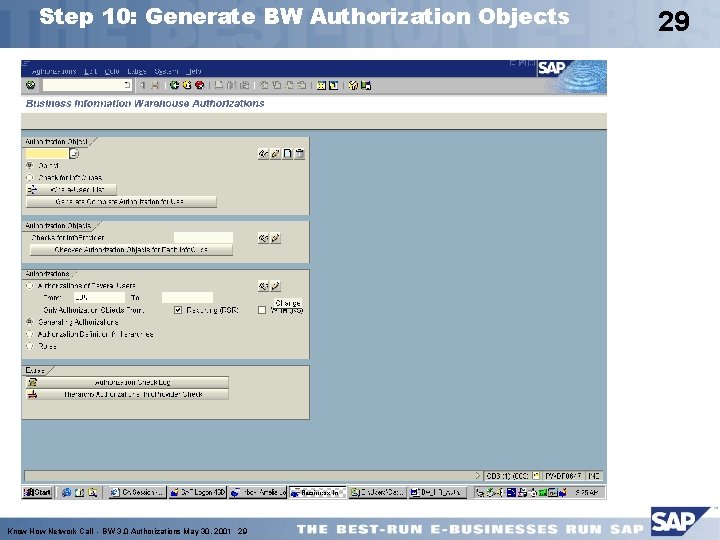
Task: Select Check for InfoCubes radio button
Action: pyautogui.click(x=30, y=177)
